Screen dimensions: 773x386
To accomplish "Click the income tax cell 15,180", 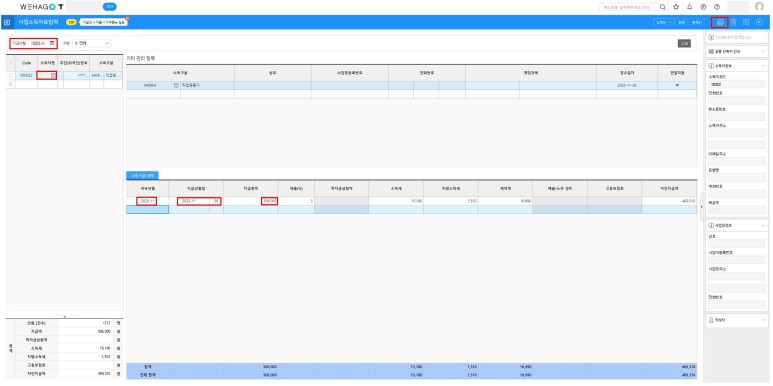I will pos(395,201).
